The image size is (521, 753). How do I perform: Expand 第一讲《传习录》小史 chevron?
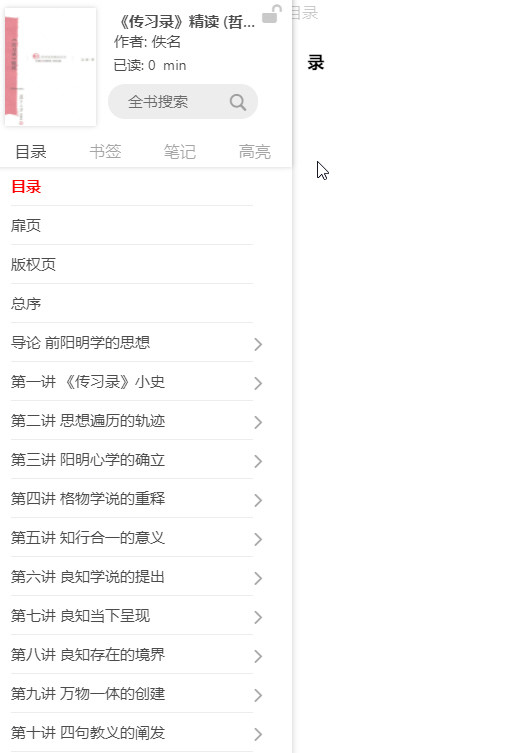tap(258, 383)
